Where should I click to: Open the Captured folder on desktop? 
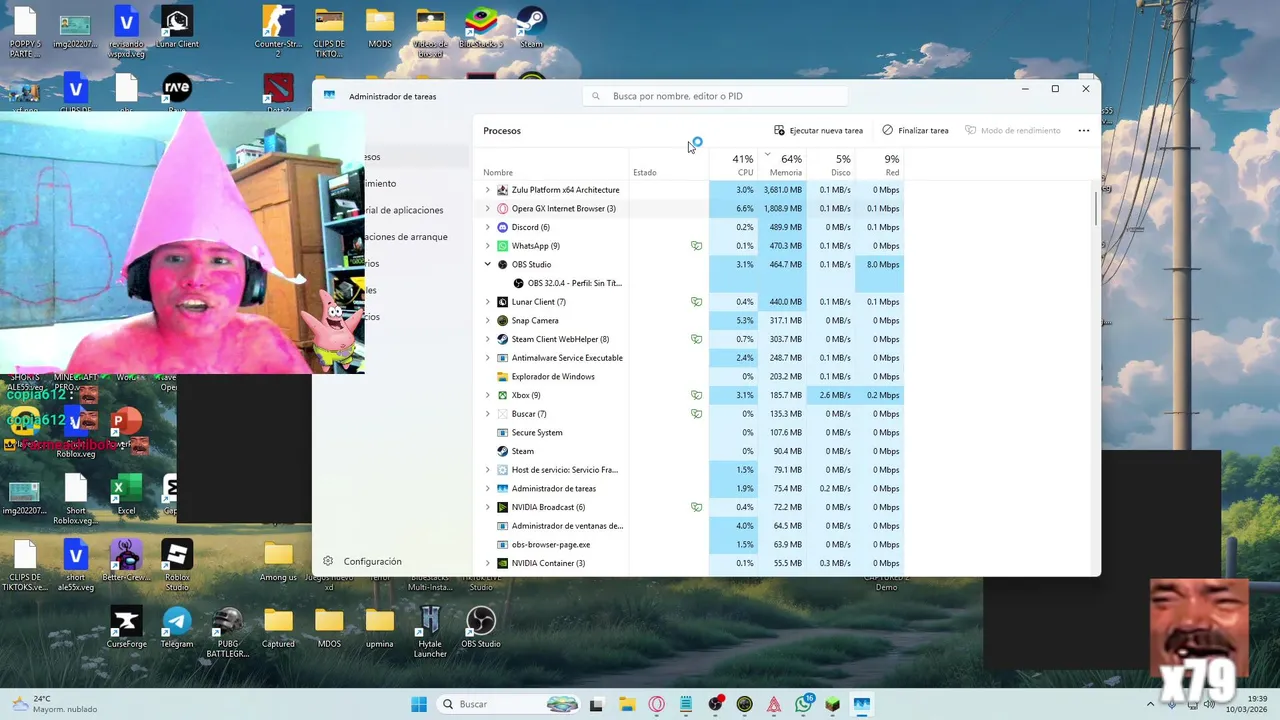[278, 628]
